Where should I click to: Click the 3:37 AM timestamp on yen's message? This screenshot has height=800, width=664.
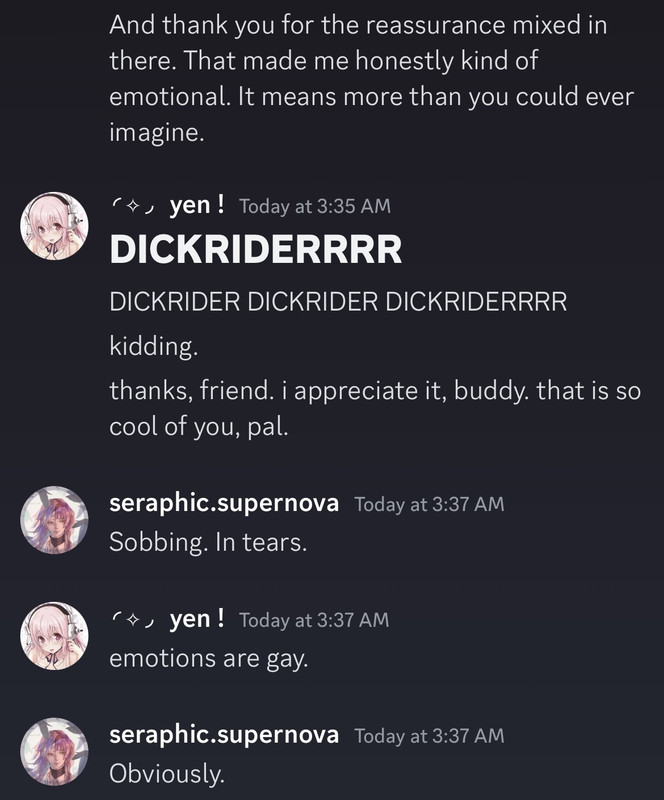pyautogui.click(x=314, y=620)
